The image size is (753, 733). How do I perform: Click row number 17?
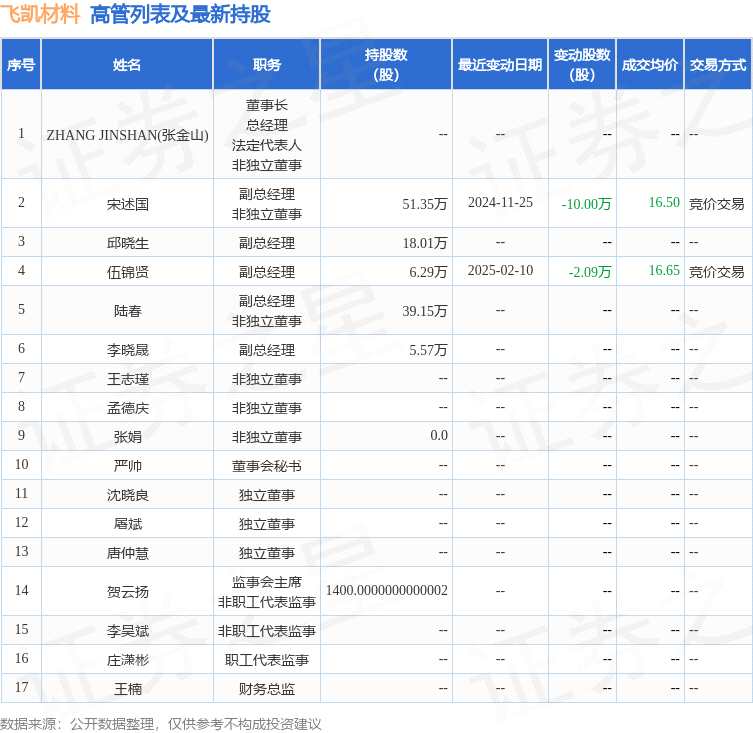(21, 687)
